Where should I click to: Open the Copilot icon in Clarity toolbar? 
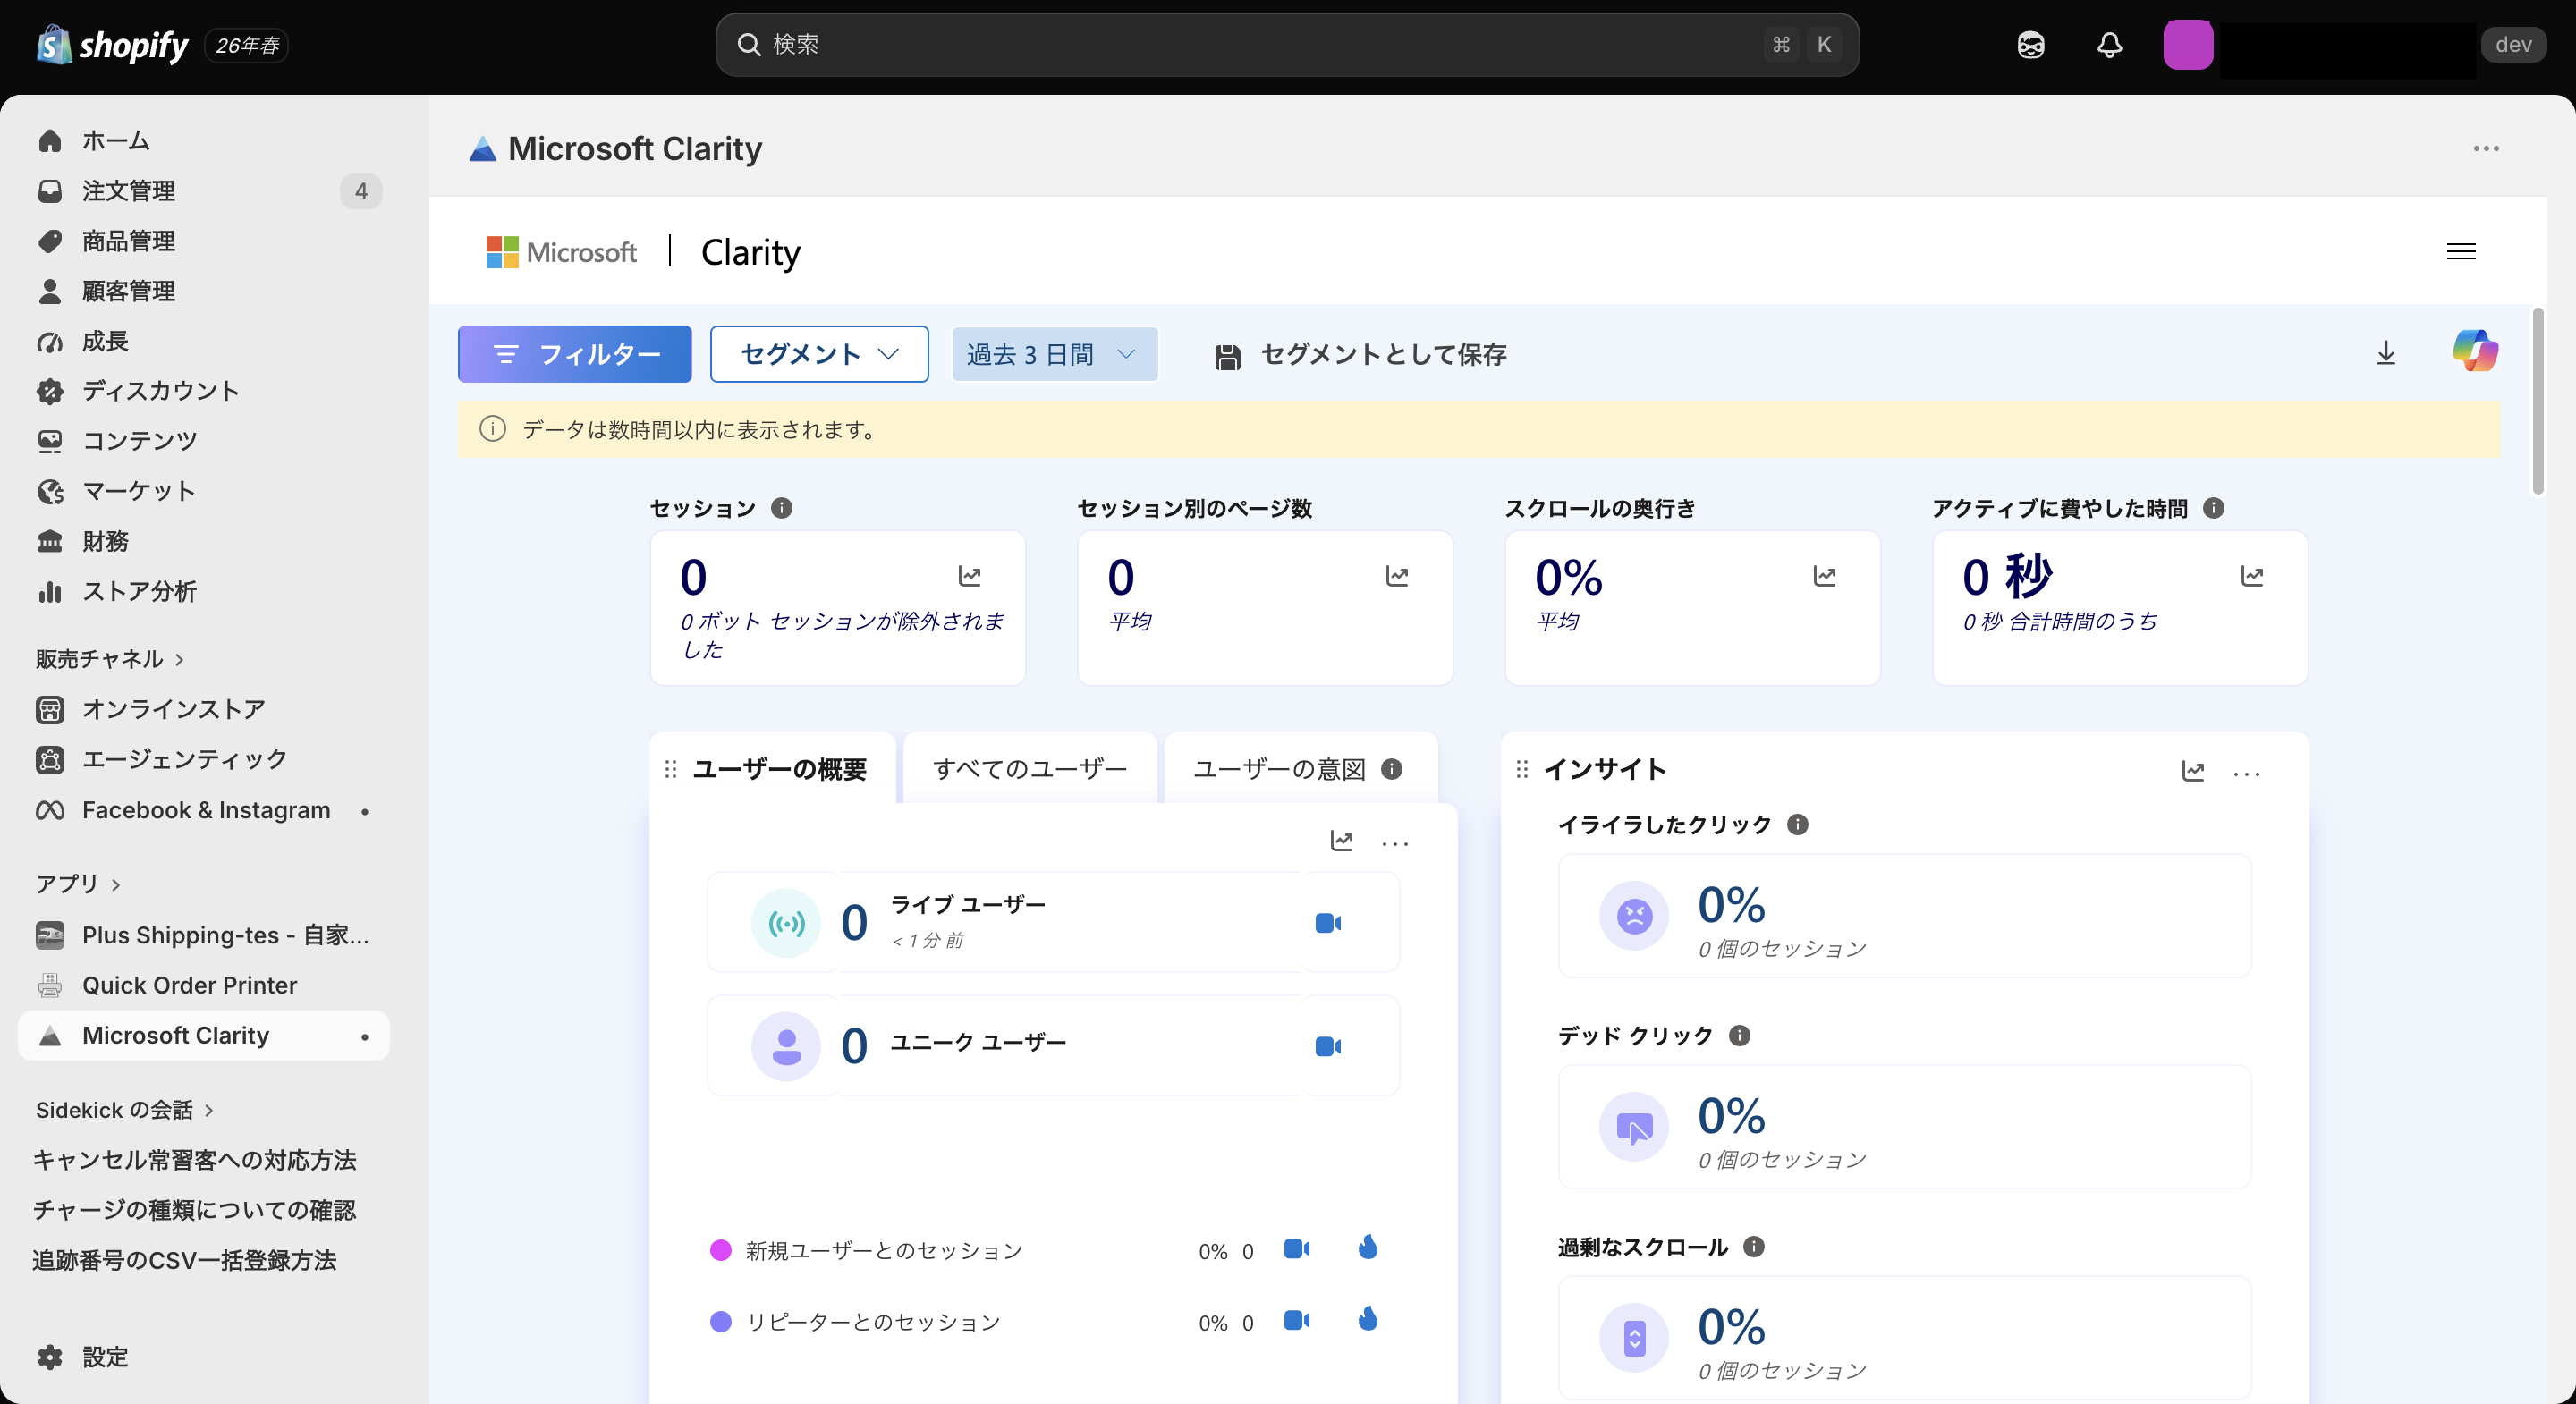coord(2475,352)
